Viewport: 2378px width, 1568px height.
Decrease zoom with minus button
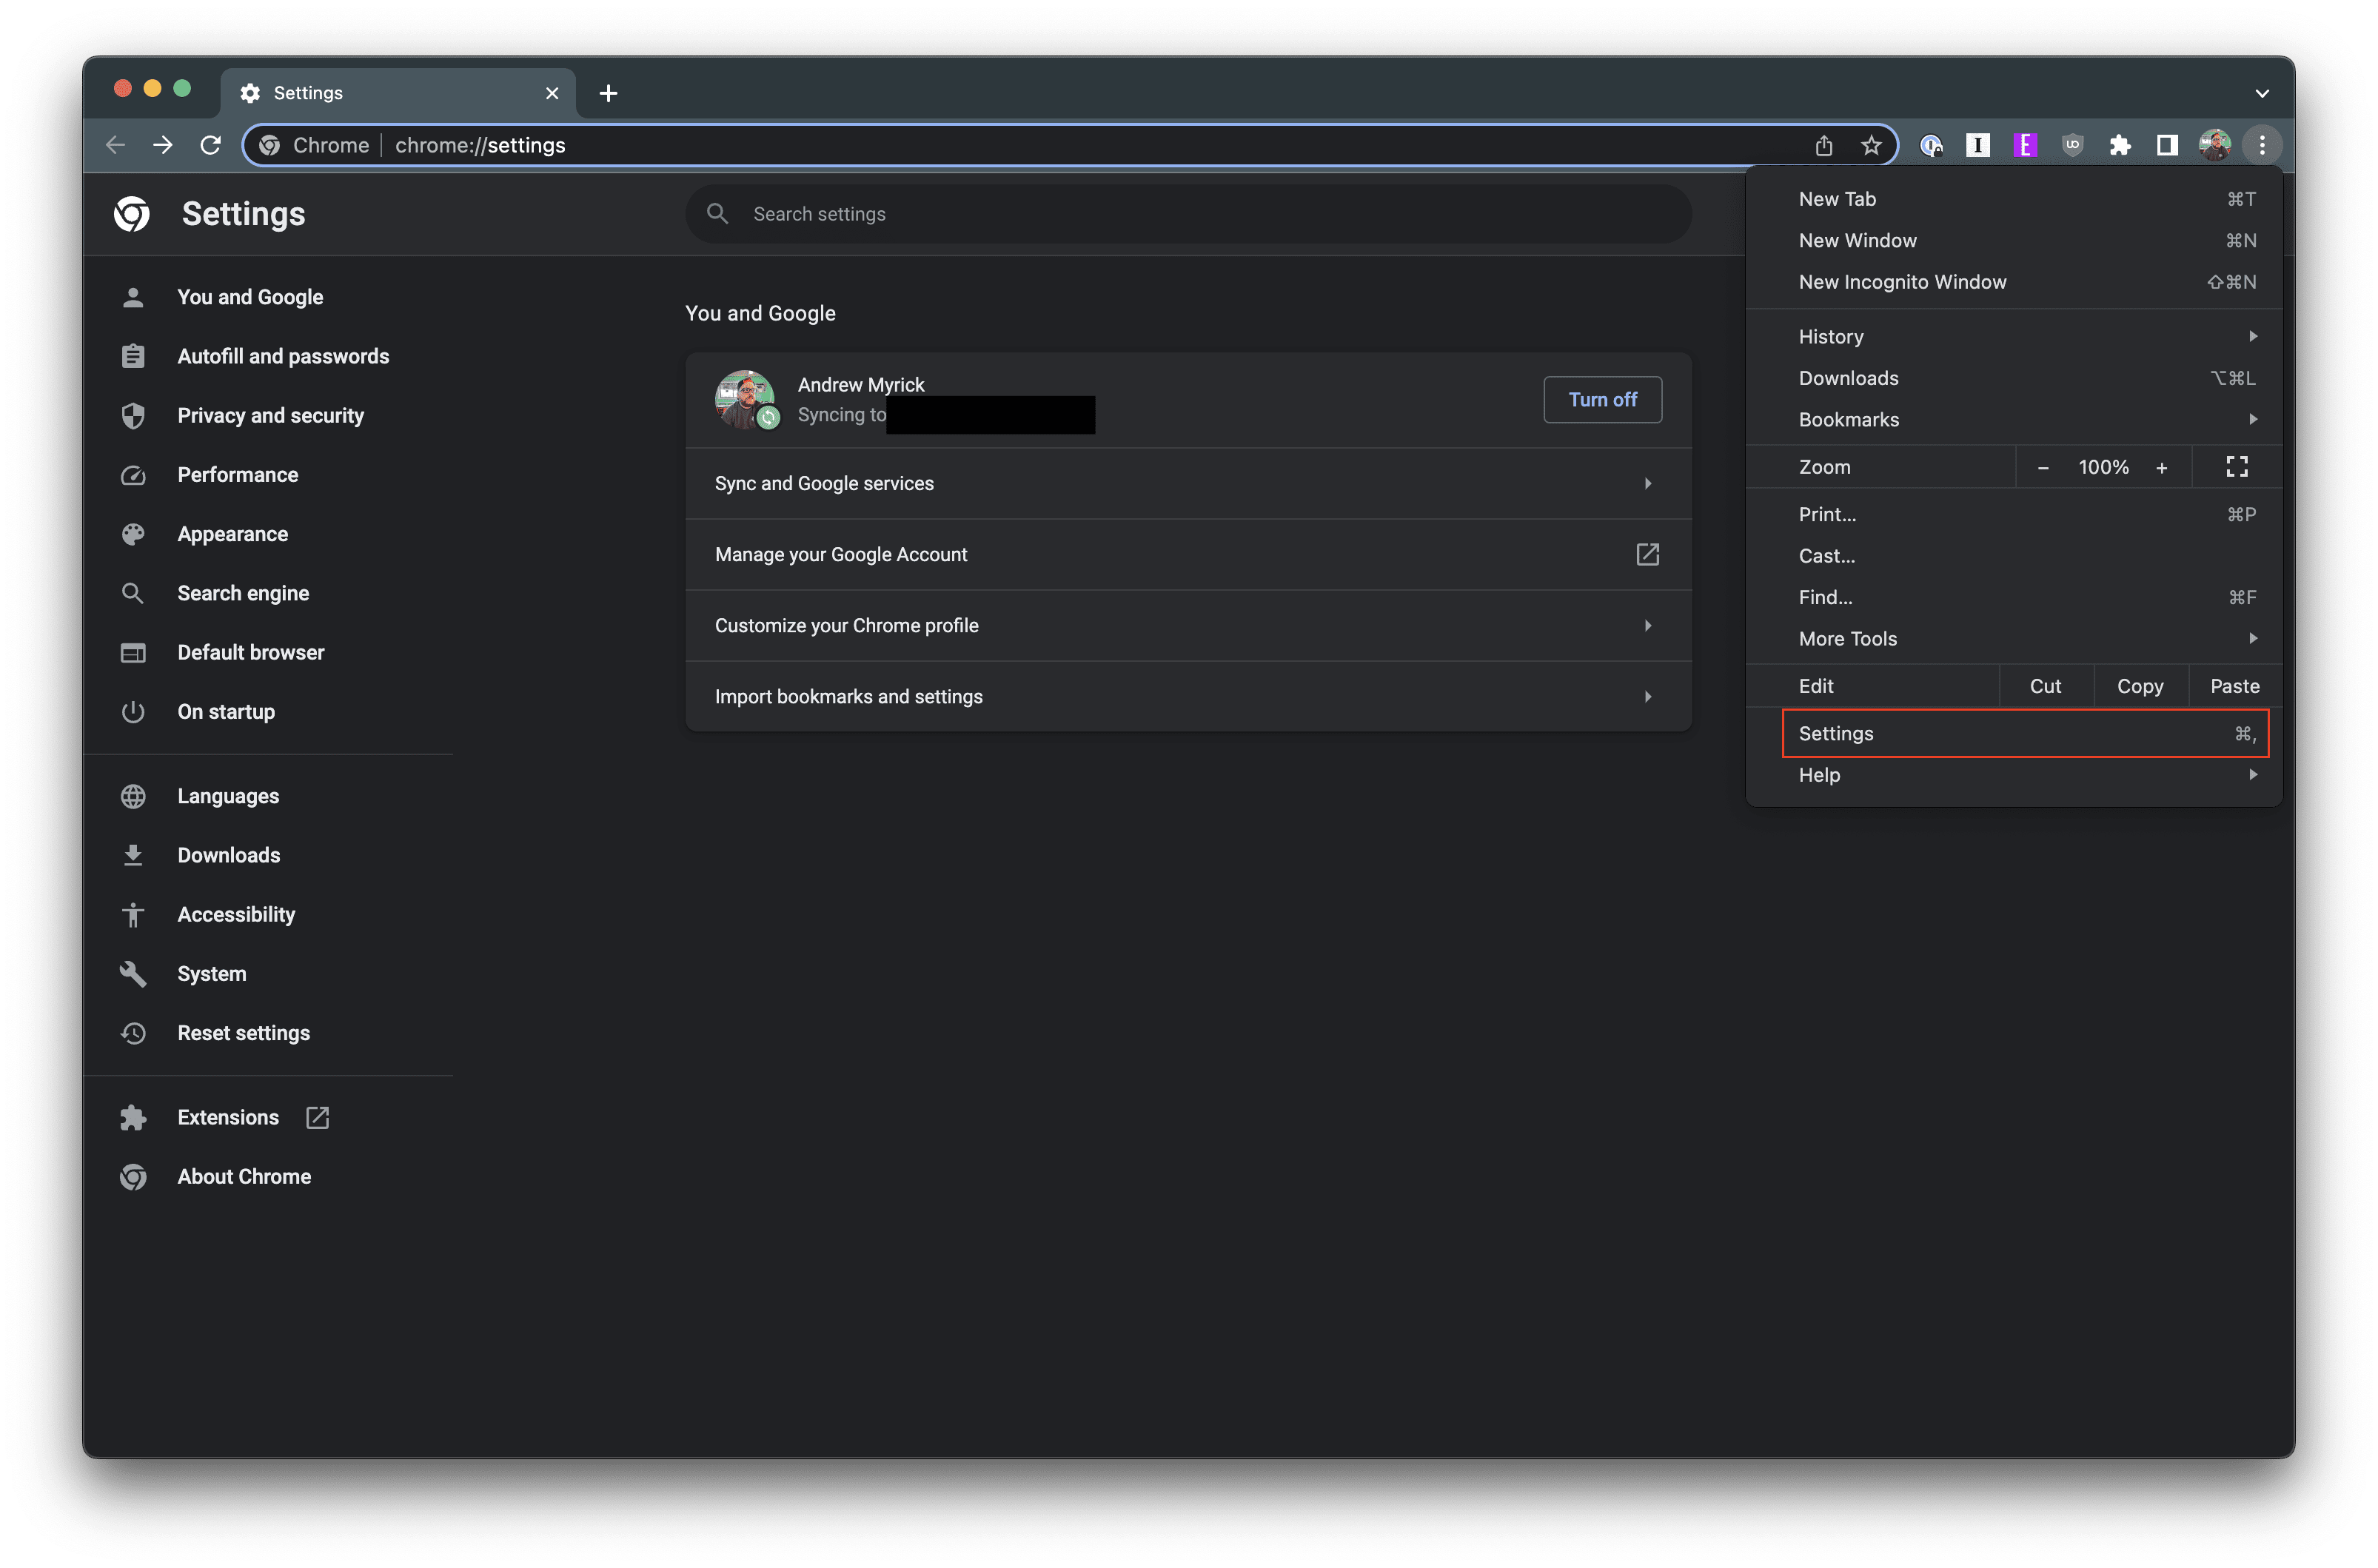2043,467
